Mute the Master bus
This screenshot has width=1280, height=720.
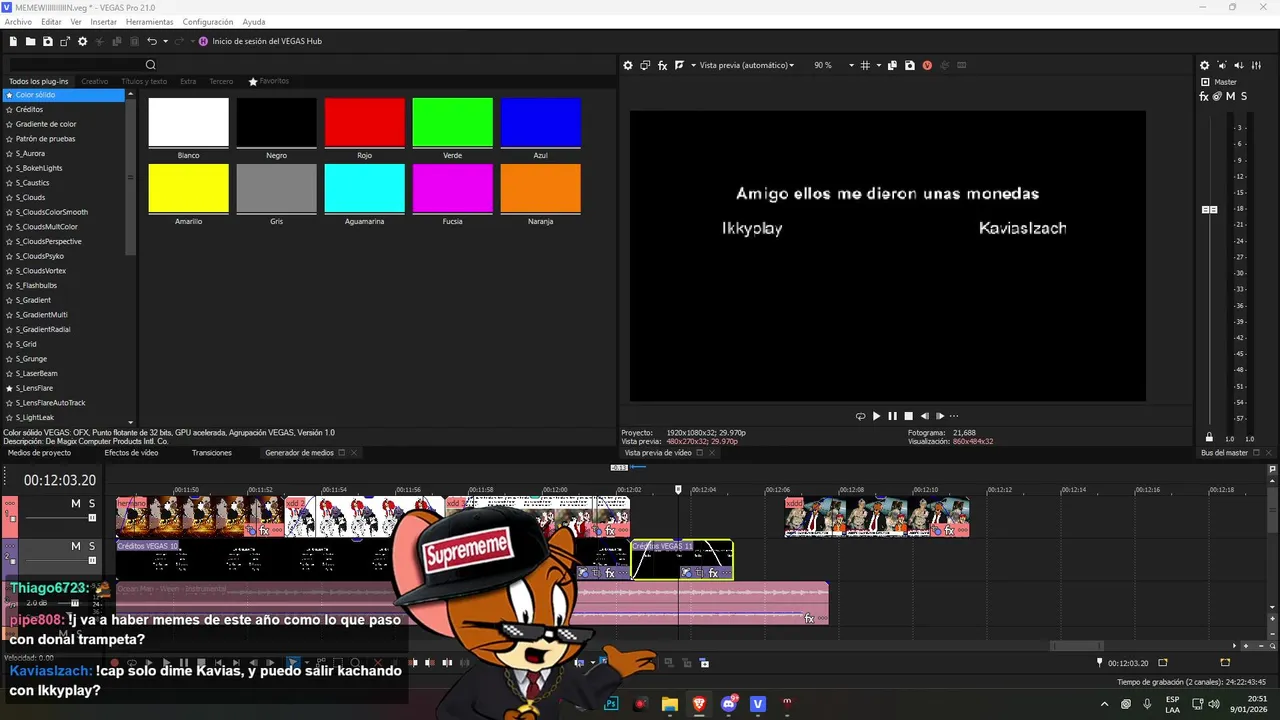pos(1230,96)
